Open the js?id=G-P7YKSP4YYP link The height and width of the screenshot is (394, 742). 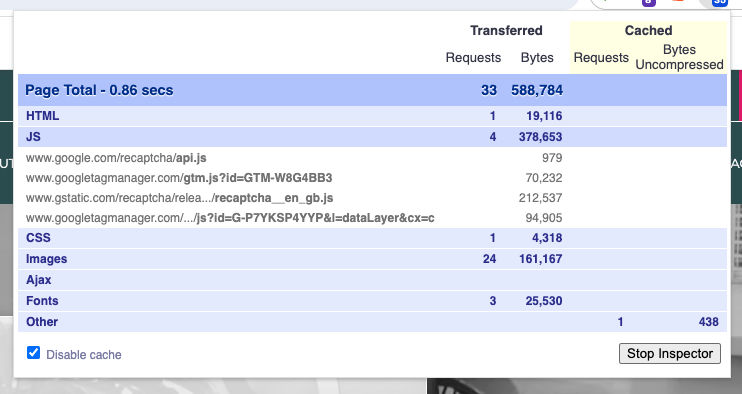click(230, 218)
